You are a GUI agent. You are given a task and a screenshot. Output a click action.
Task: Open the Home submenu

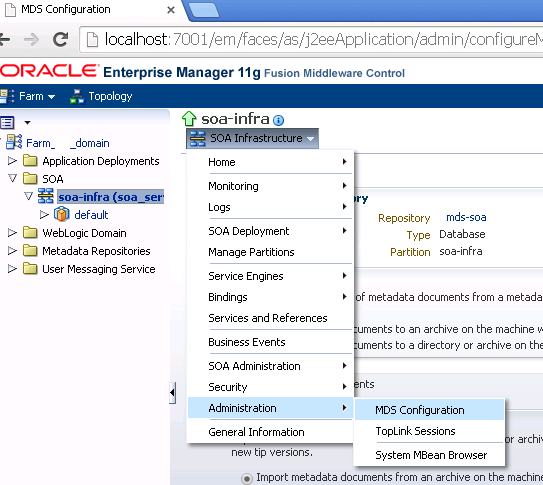pos(270,162)
